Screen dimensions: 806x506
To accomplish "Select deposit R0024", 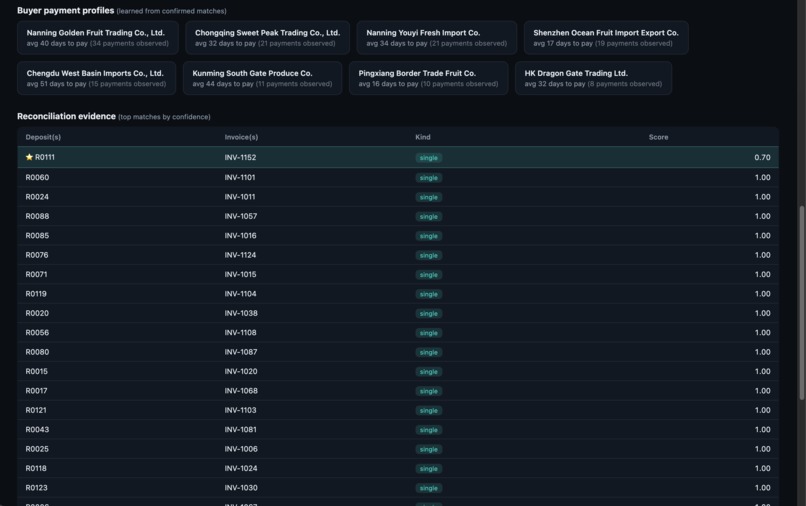I will (37, 197).
